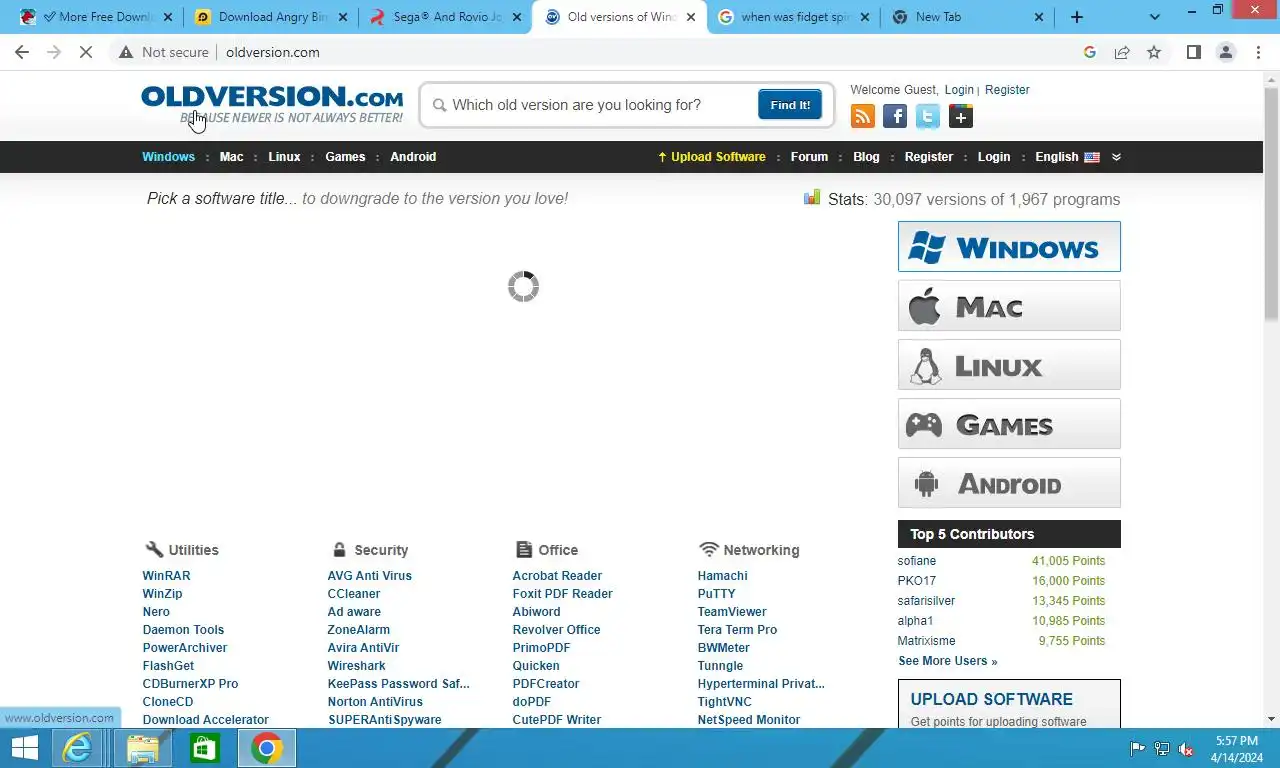Select Games in the nav bar
Image resolution: width=1280 pixels, height=768 pixels.
coord(345,157)
